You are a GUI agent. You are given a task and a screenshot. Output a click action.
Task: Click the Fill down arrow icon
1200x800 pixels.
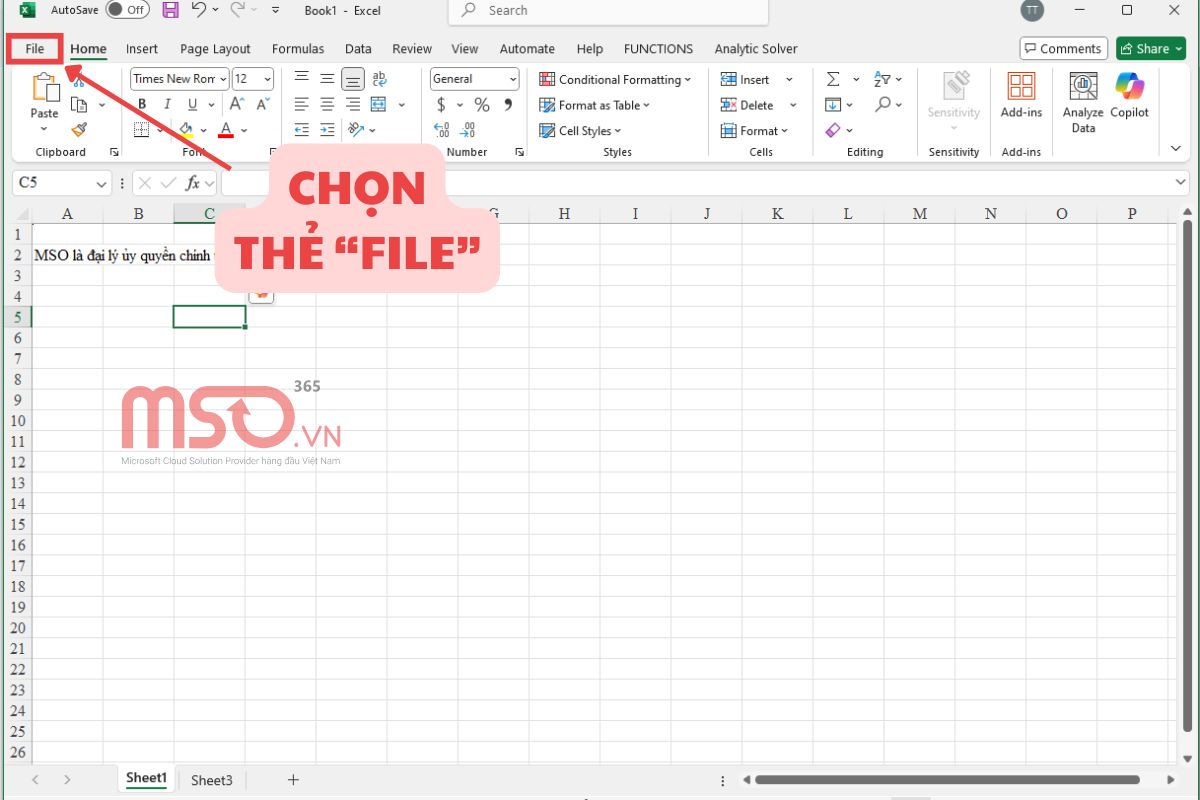(833, 104)
